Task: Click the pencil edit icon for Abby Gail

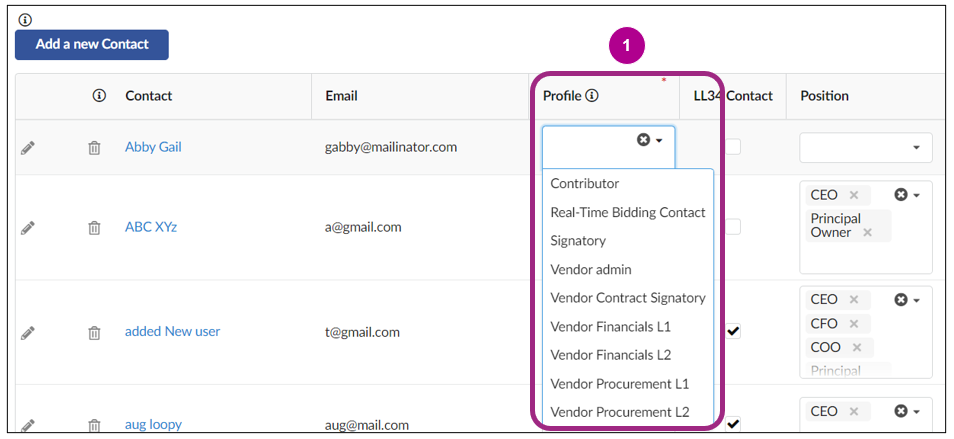Action: (28, 148)
